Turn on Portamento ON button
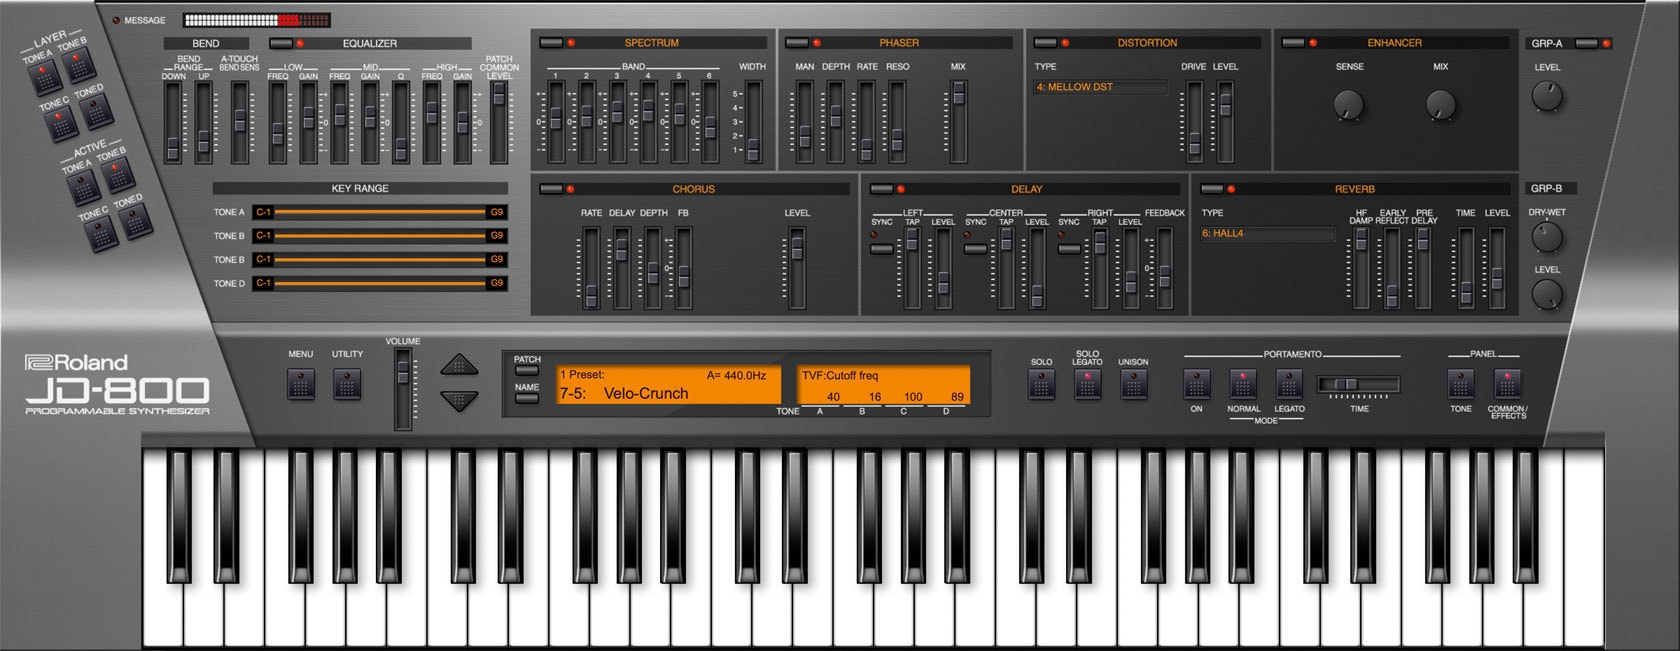Viewport: 1680px width, 651px height. (1196, 384)
